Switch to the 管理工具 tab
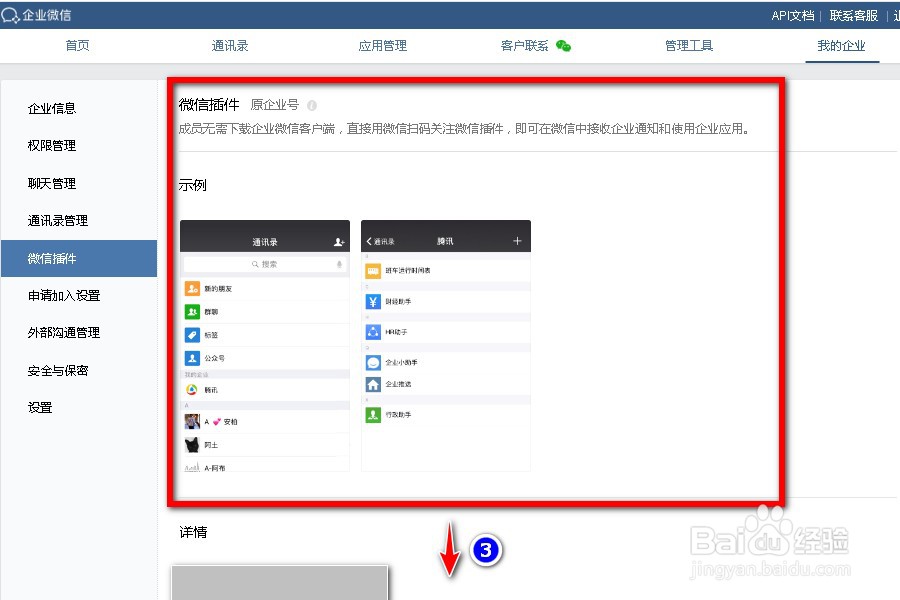The image size is (900, 600). tap(689, 45)
